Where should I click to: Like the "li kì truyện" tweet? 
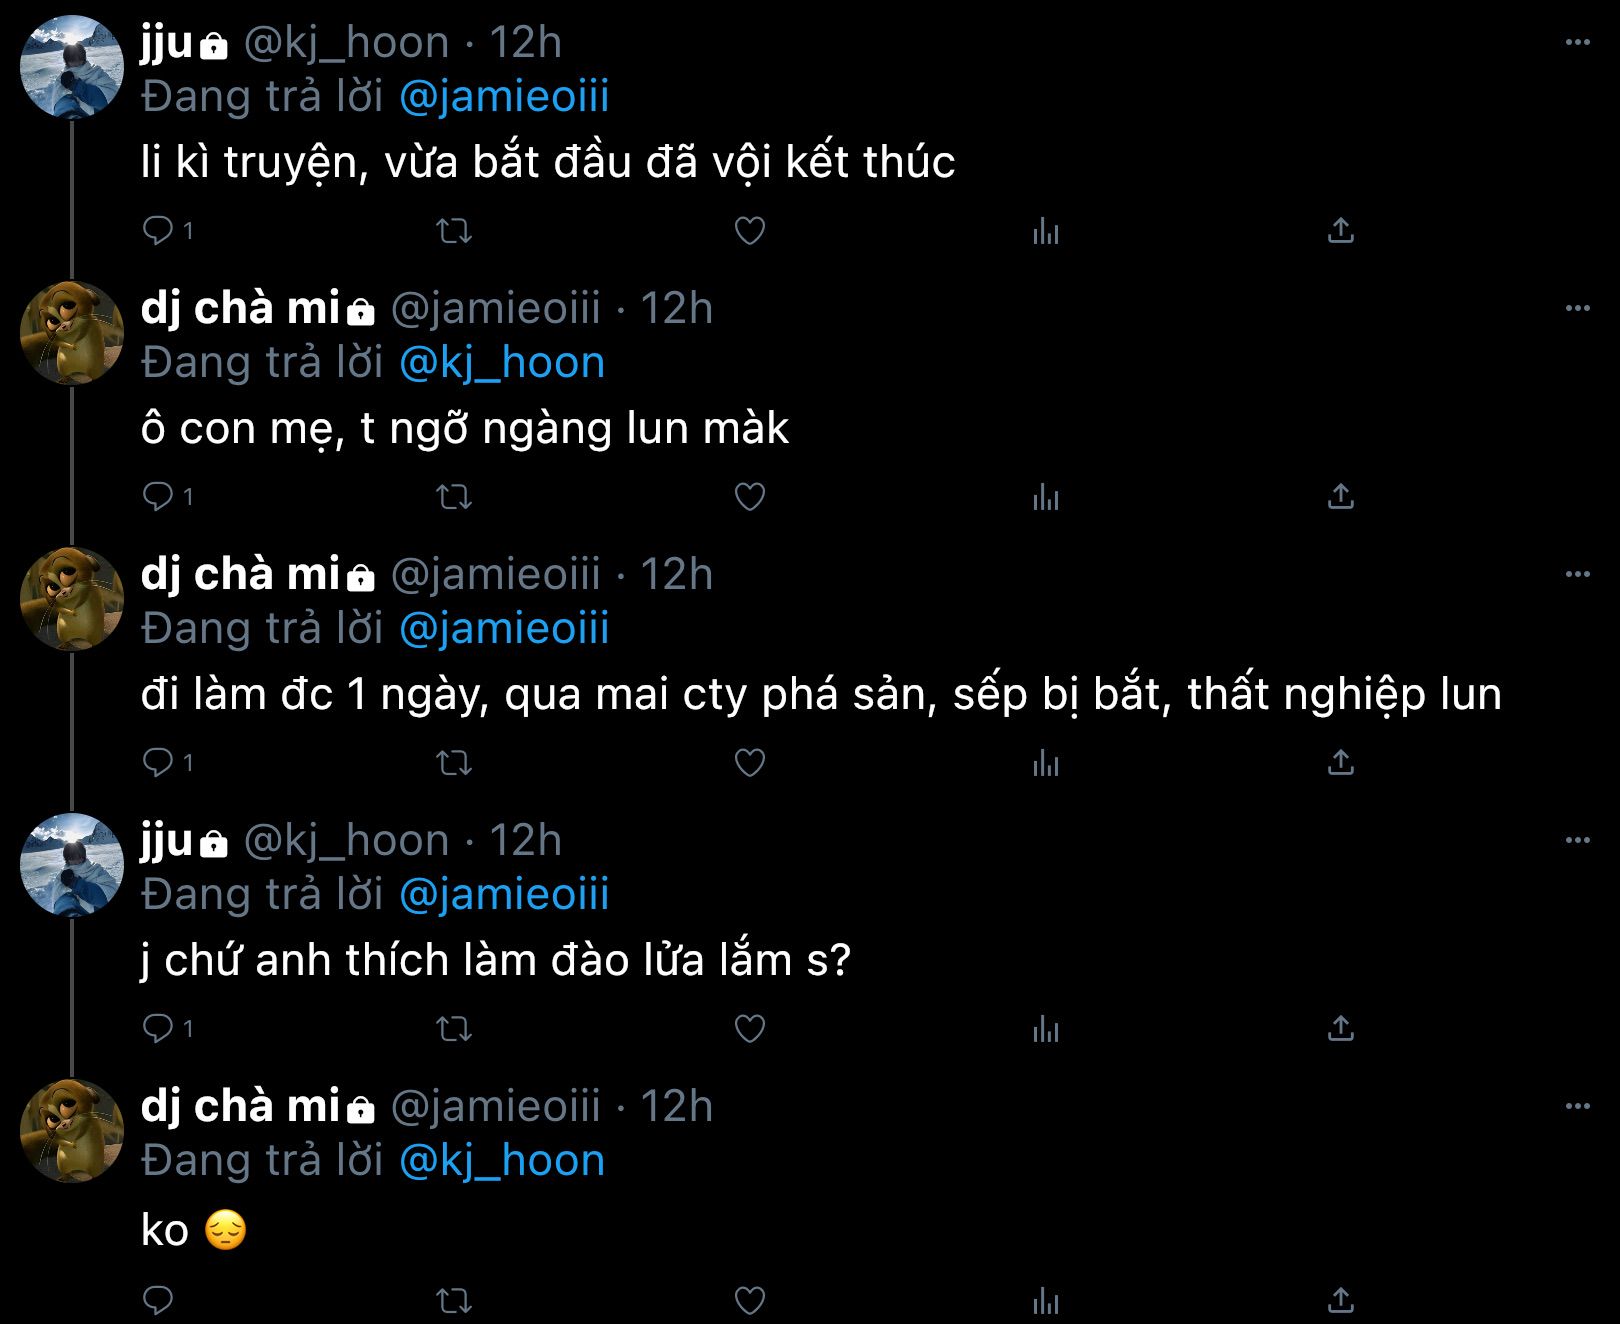pyautogui.click(x=750, y=231)
